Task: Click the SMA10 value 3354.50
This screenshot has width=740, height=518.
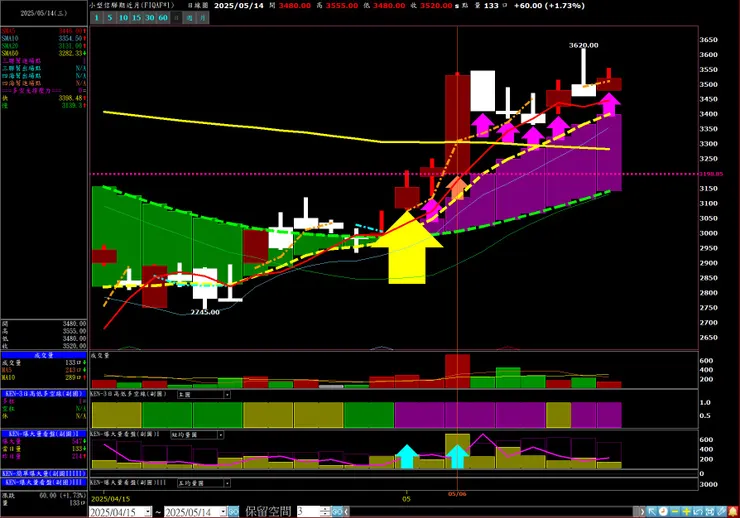Action: pyautogui.click(x=71, y=38)
